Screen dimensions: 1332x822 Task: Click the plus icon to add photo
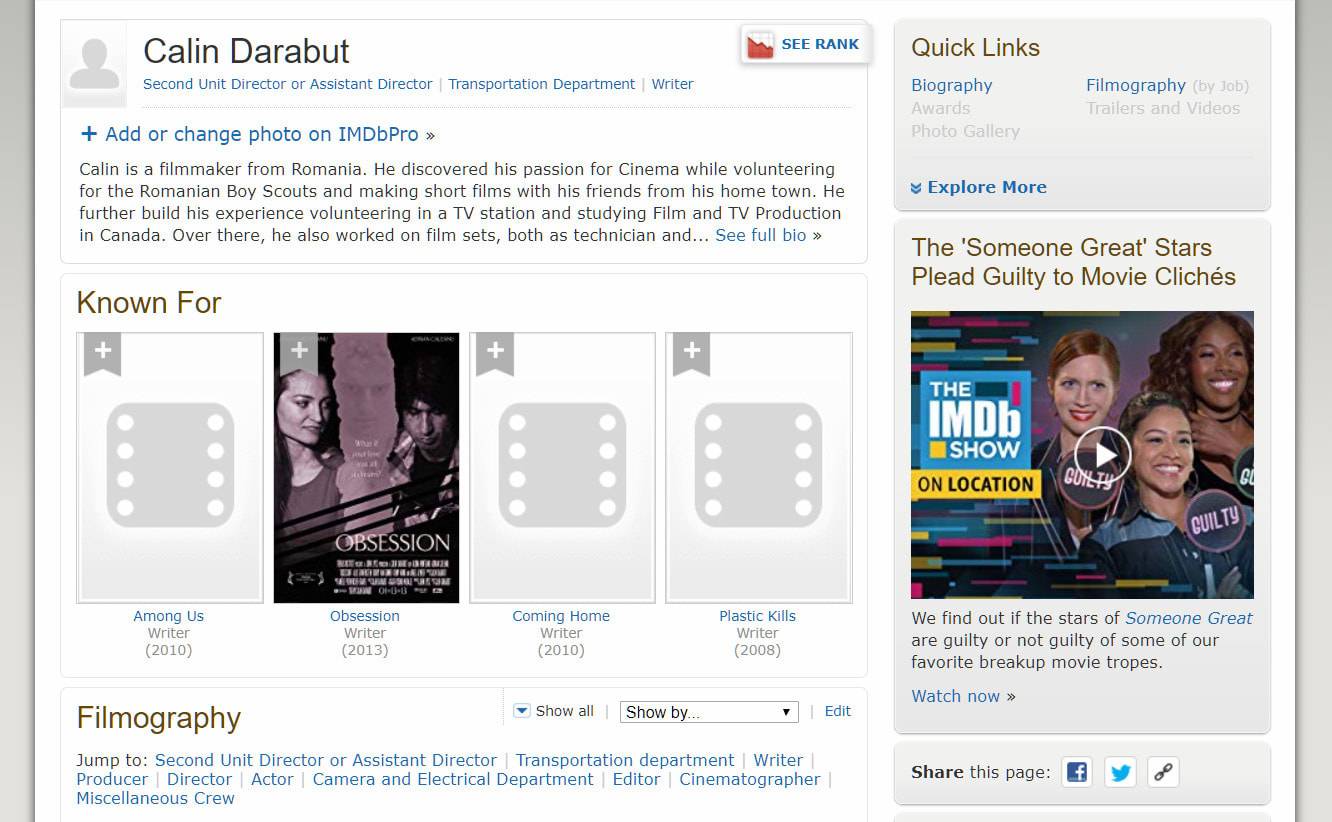tap(89, 134)
